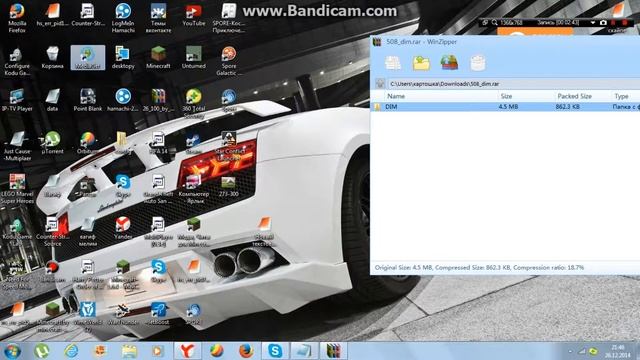Select the Spore Galactic desktop shortcut
The width and height of the screenshot is (640, 360).
click(229, 61)
